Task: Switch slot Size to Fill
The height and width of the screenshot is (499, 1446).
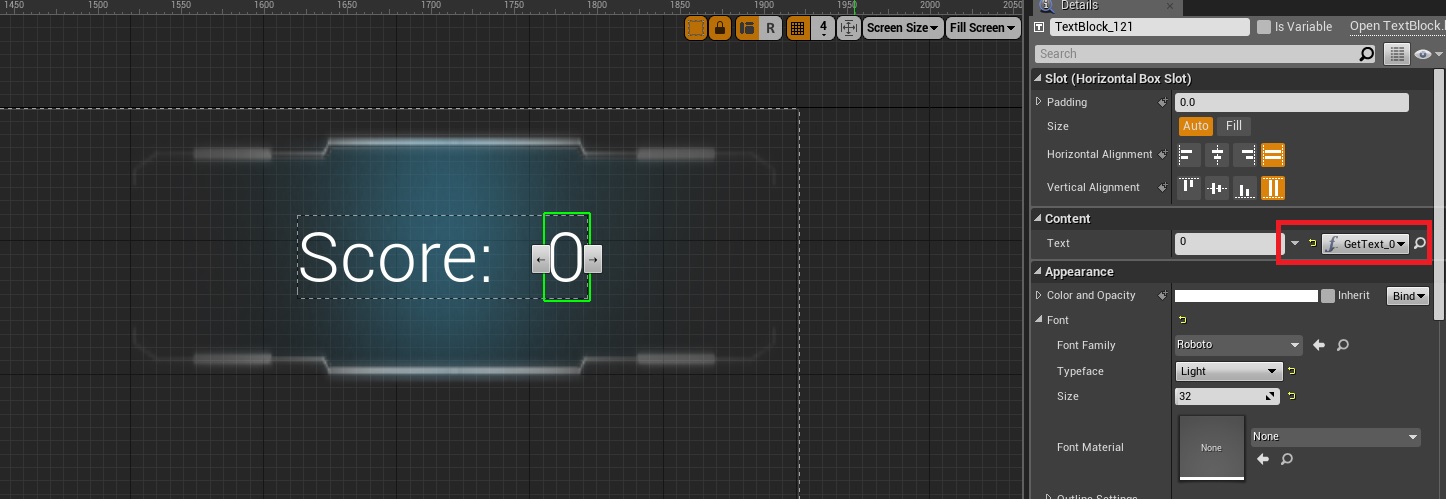Action: point(1234,126)
